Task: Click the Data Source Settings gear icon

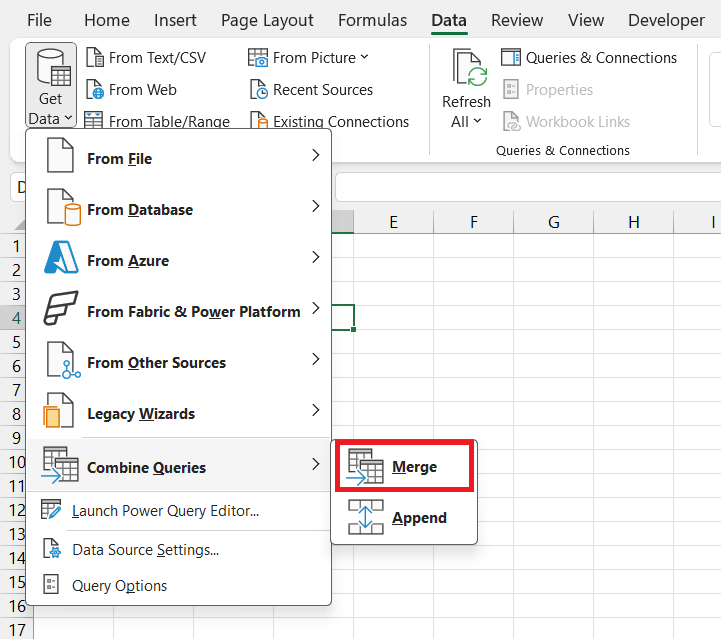Action: pos(52,548)
